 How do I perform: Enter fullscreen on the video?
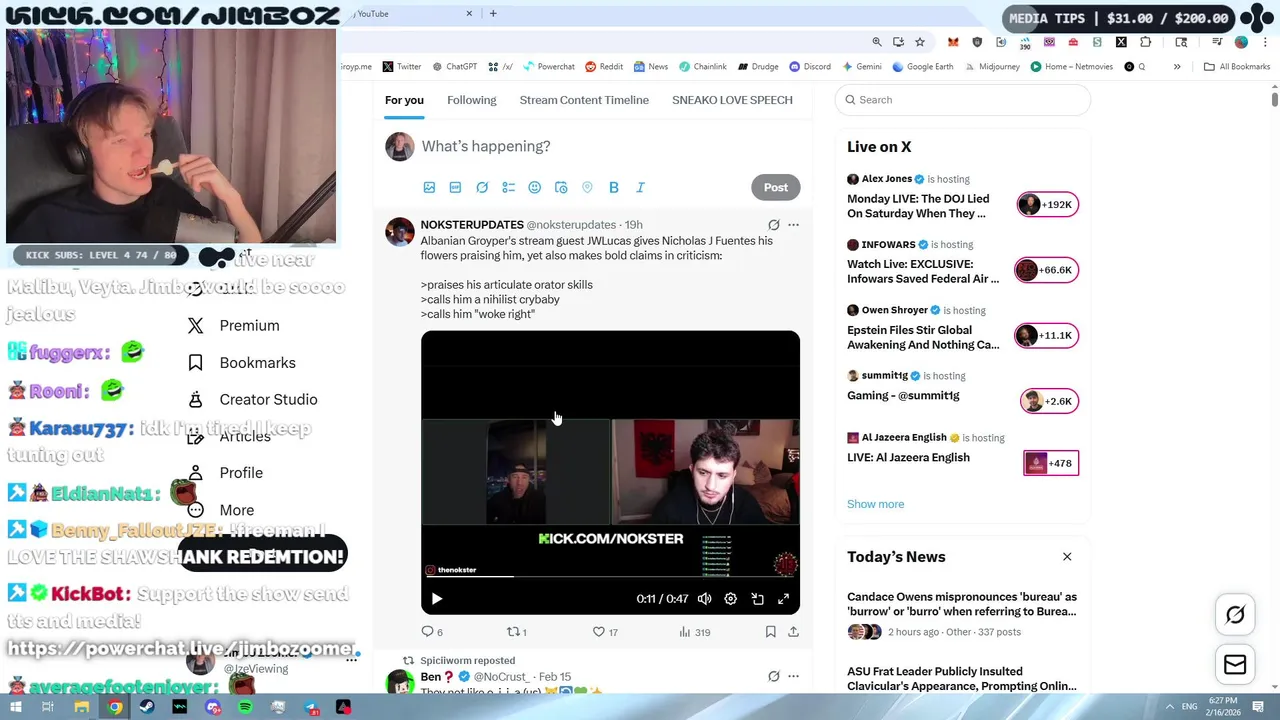pos(784,599)
